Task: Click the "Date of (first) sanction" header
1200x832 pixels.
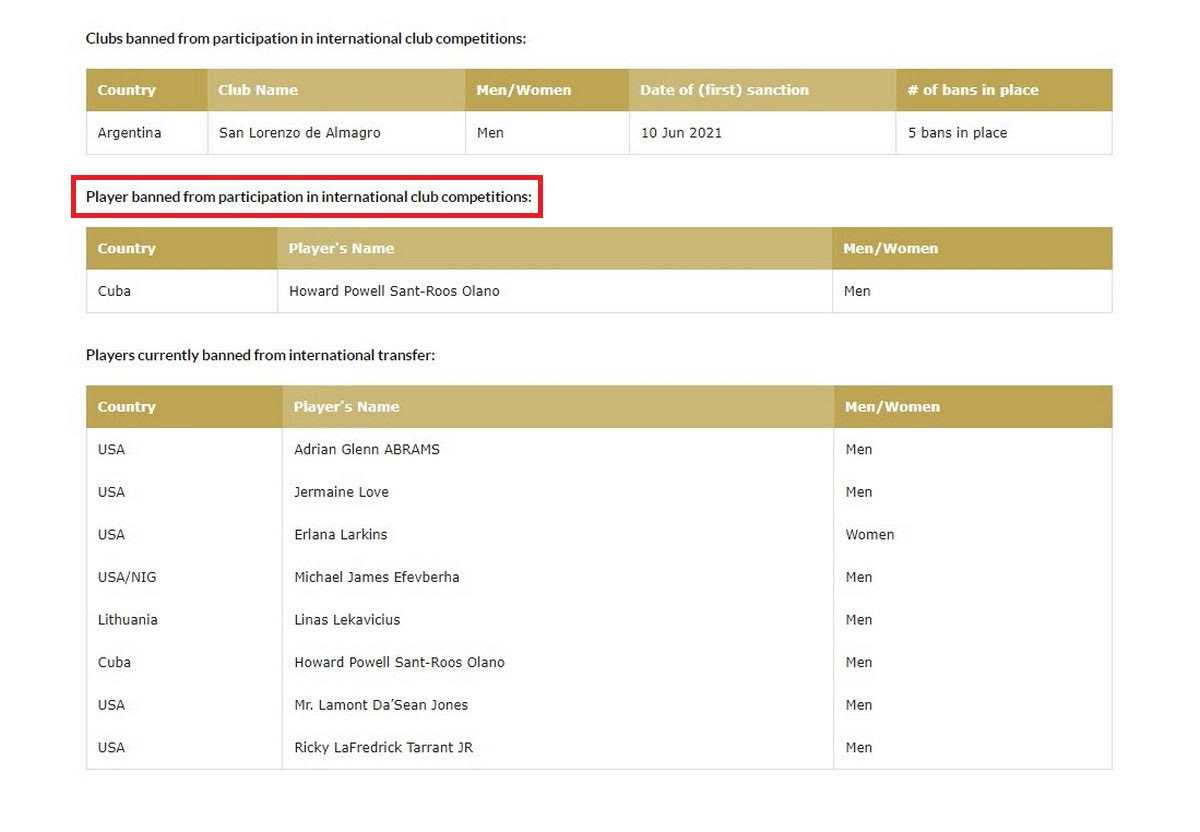Action: click(724, 90)
